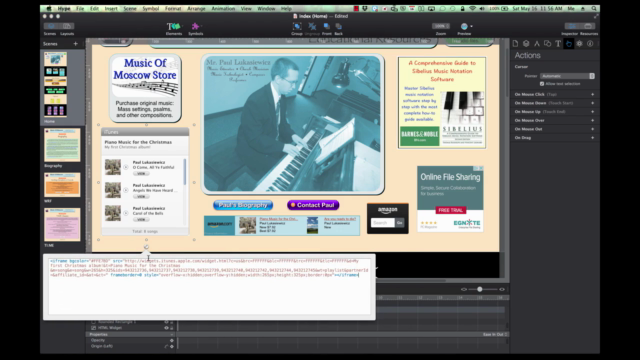The width and height of the screenshot is (640, 360).
Task: Show the Scenes panel toolbar button
Action: coord(51,27)
